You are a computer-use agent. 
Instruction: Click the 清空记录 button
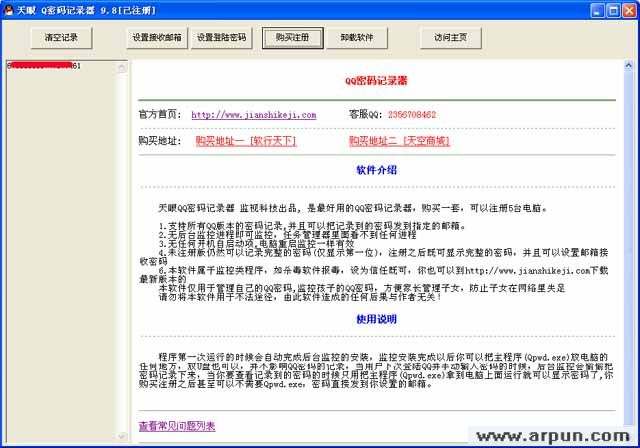pos(61,38)
